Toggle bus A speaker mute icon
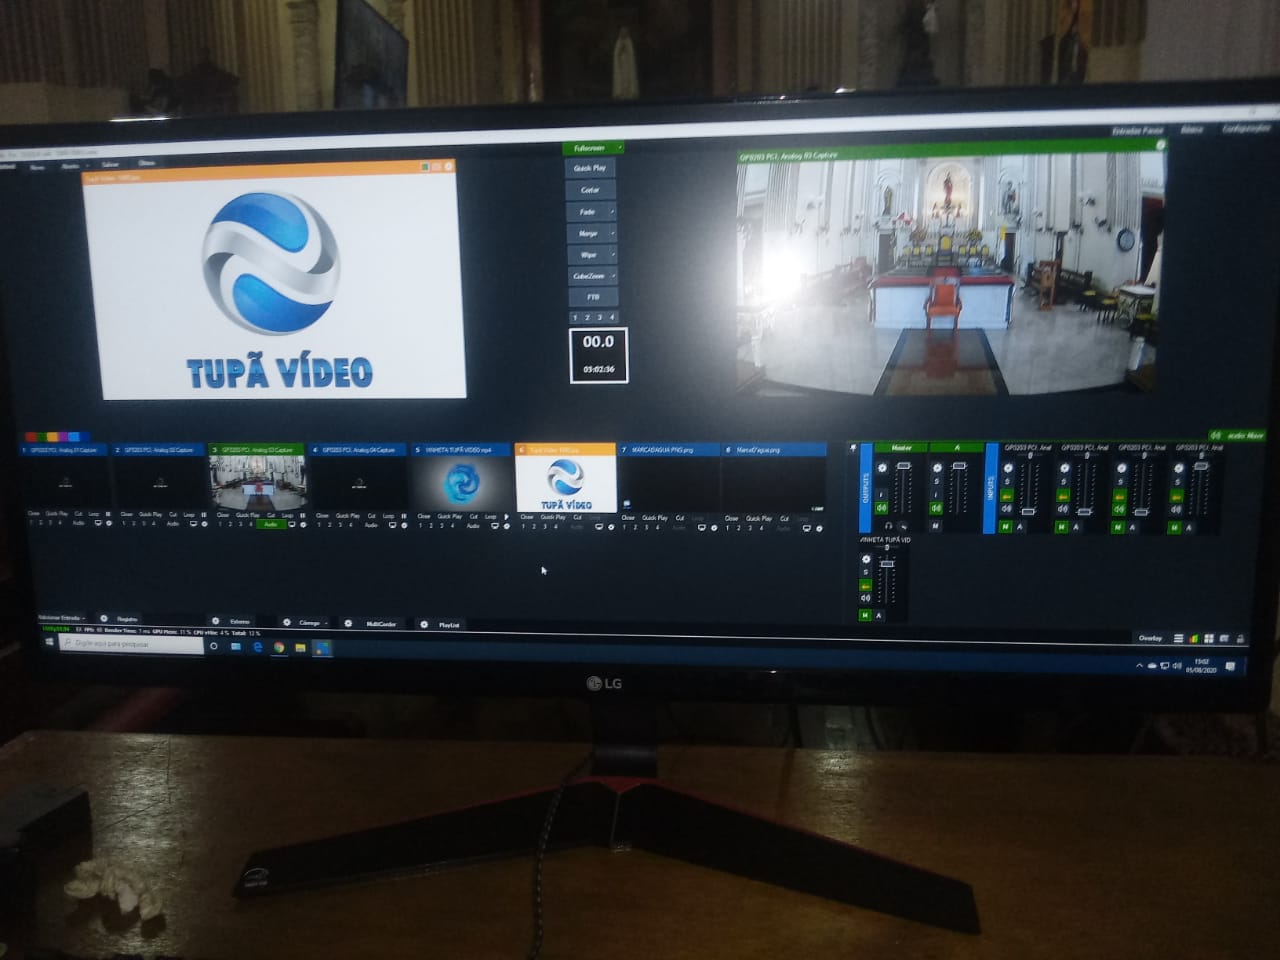 click(936, 508)
